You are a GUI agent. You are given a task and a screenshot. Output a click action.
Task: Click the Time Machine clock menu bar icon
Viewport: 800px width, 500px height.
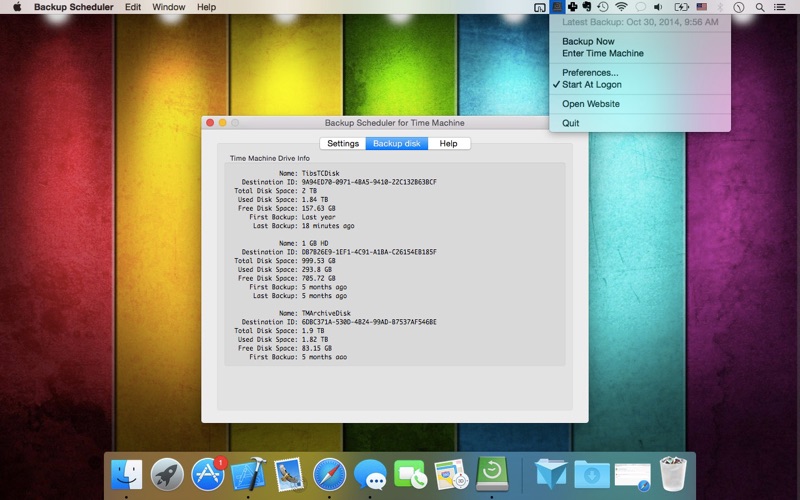coord(603,7)
